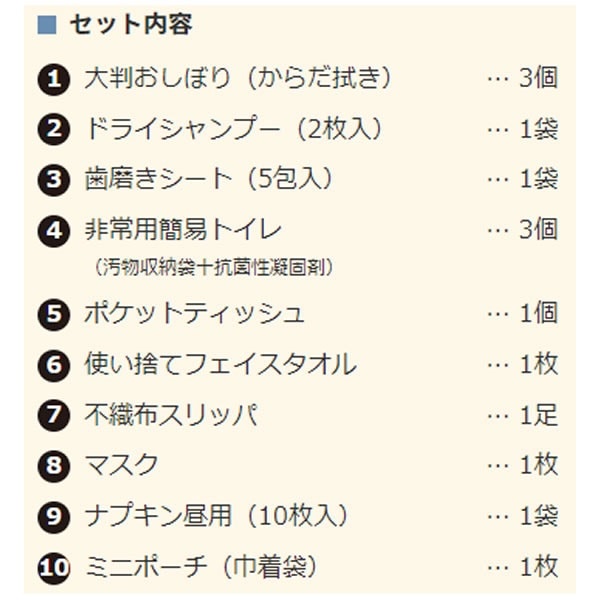Viewport: 600px width, 600px height.
Task: Click the number 7 circle icon
Action: pyautogui.click(x=56, y=415)
